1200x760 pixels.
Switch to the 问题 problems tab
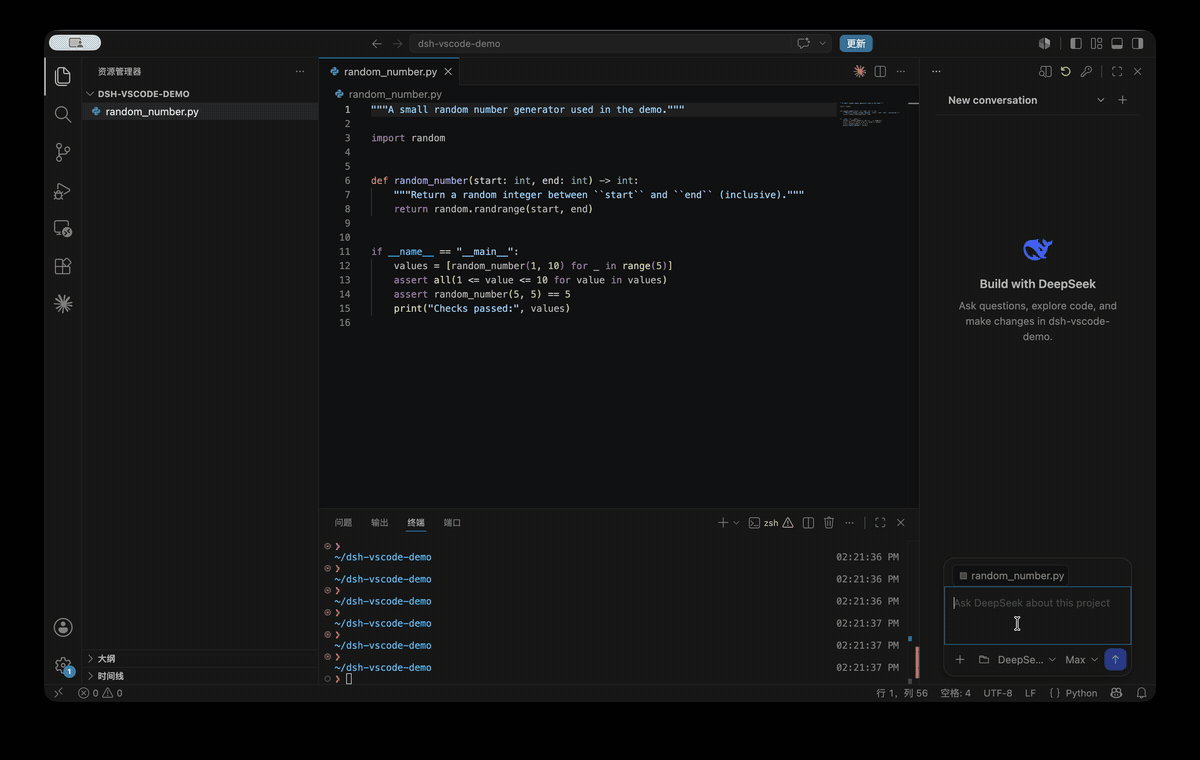coord(343,523)
